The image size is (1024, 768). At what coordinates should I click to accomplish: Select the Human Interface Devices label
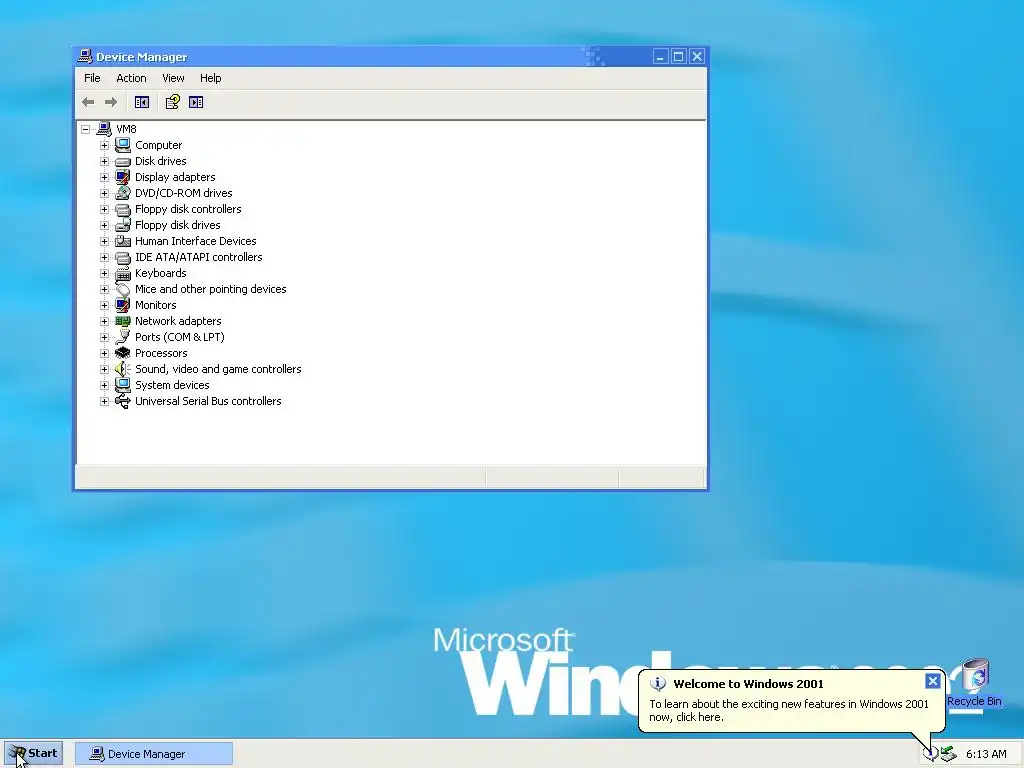[x=195, y=241]
